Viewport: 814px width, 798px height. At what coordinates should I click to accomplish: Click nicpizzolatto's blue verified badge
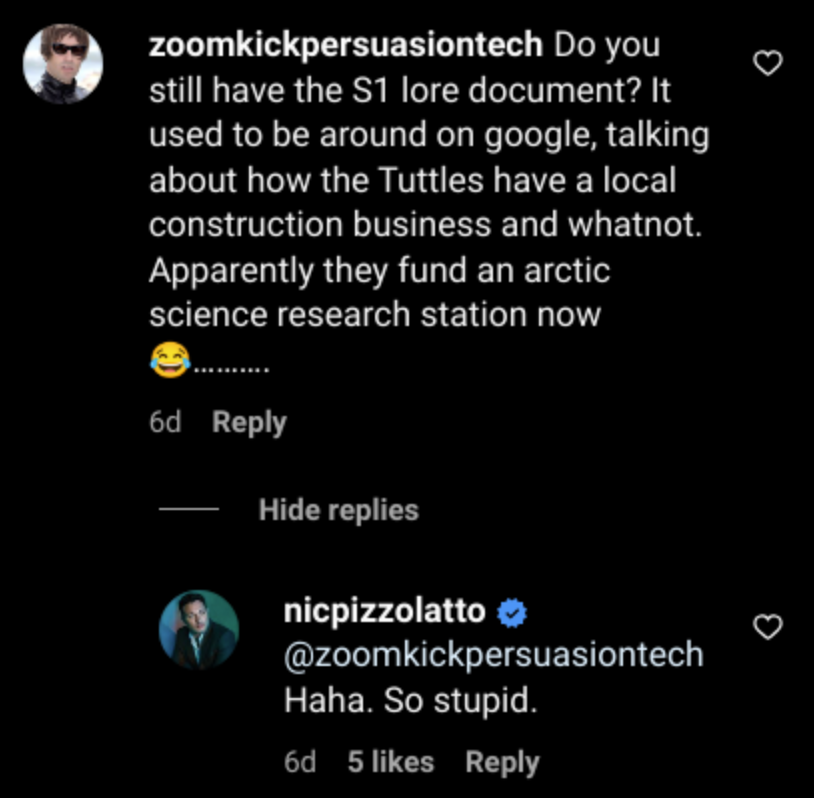point(512,611)
